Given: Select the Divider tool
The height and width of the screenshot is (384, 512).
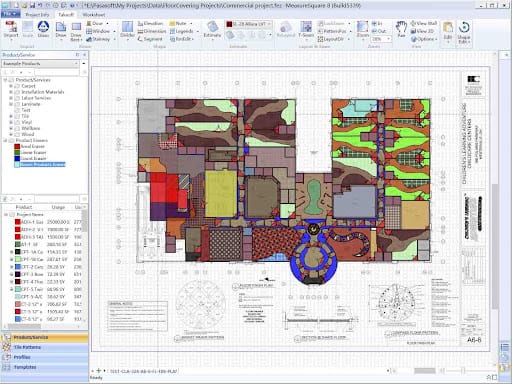Looking at the screenshot, I should tap(127, 29).
